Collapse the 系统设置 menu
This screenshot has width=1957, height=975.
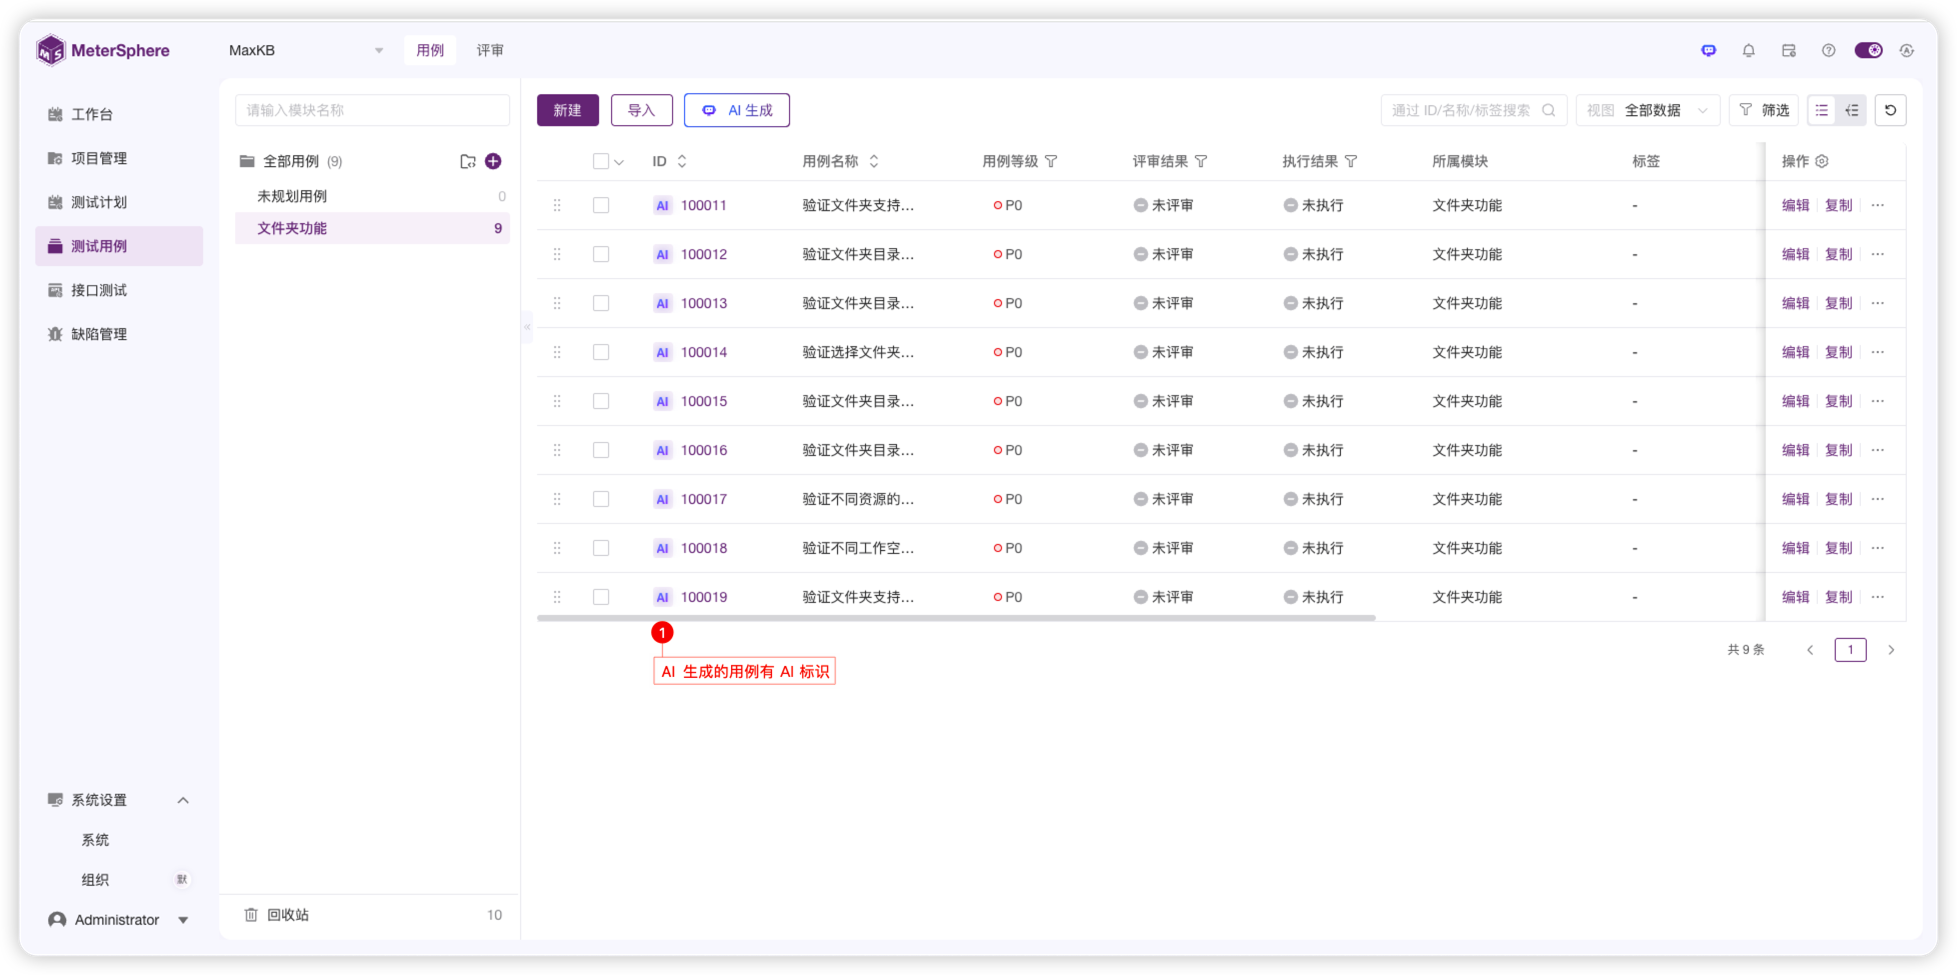pyautogui.click(x=183, y=800)
